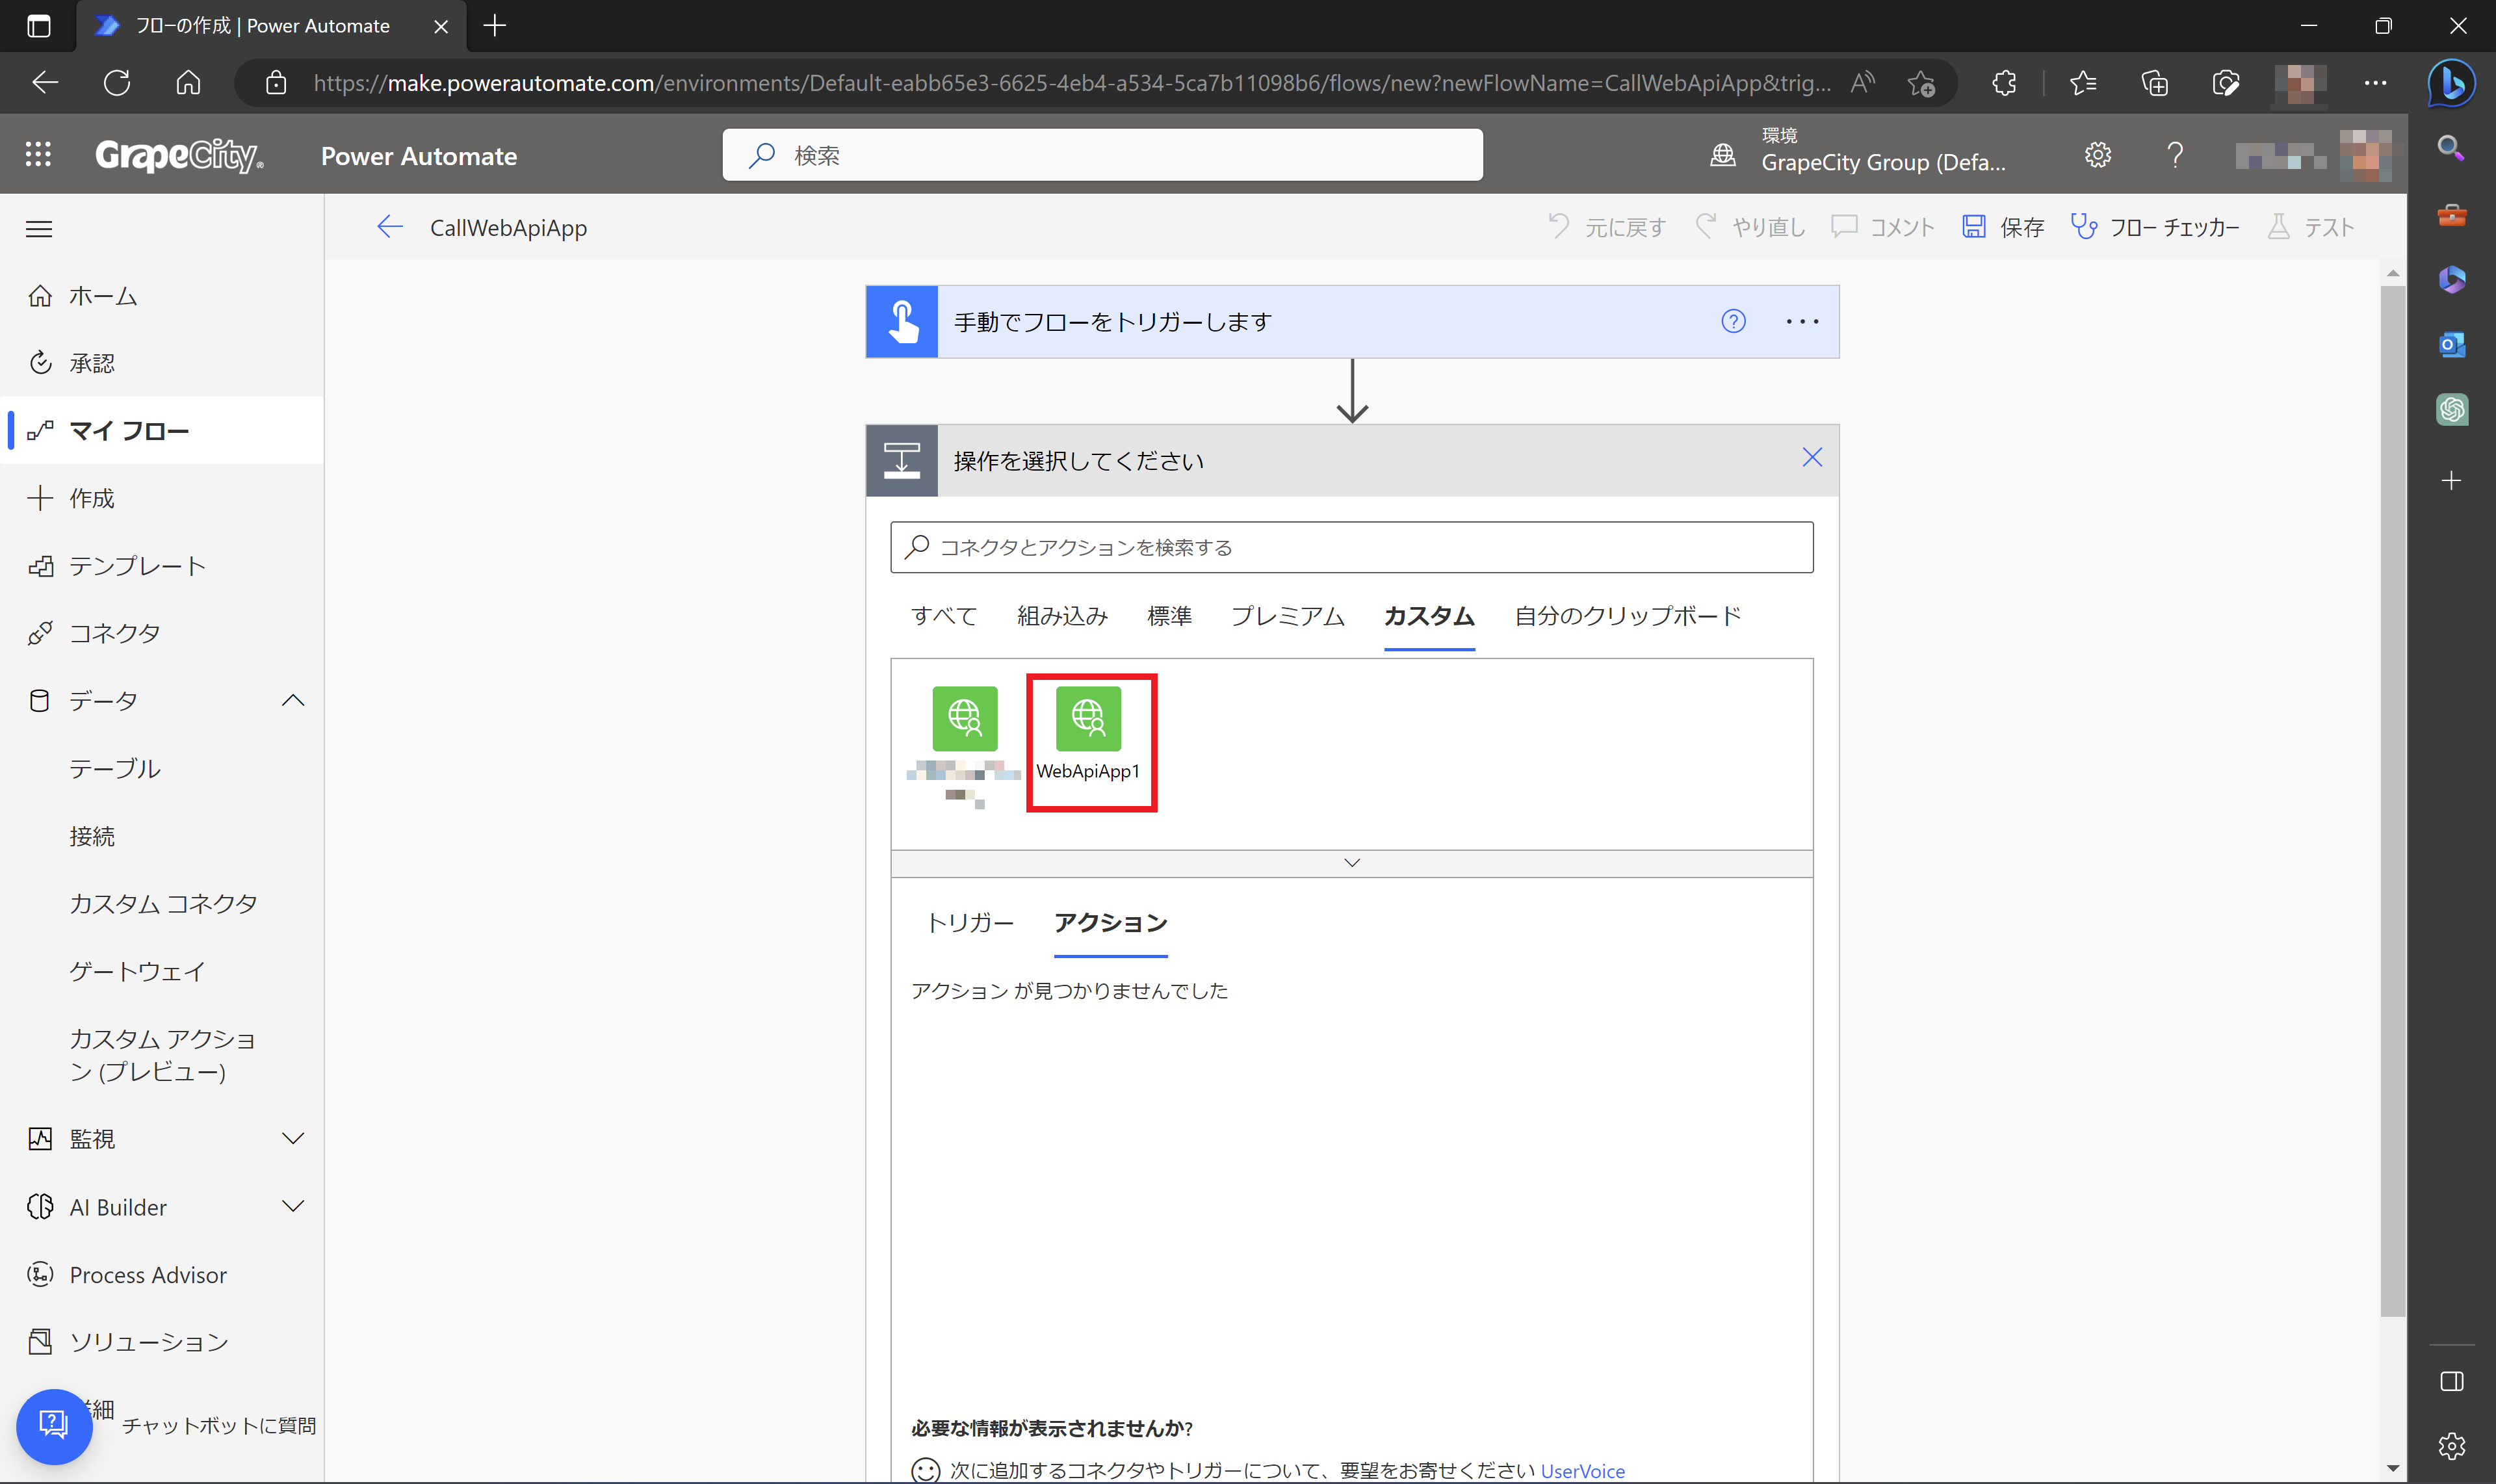
Task: Open カスタム コネクタ under データ
Action: [163, 903]
